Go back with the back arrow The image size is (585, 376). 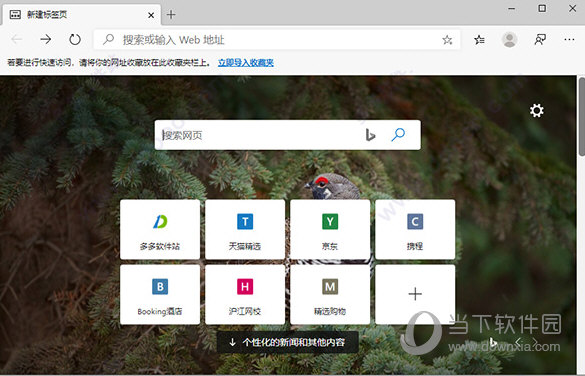click(17, 39)
